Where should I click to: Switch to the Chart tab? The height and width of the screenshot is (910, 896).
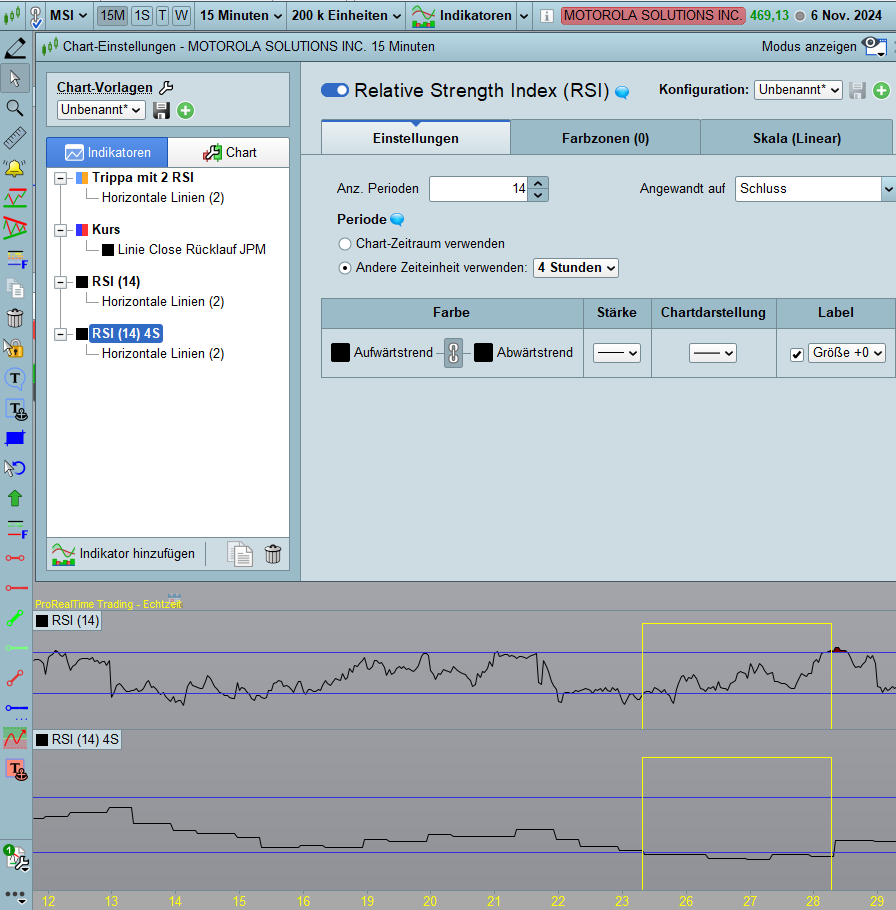[229, 152]
